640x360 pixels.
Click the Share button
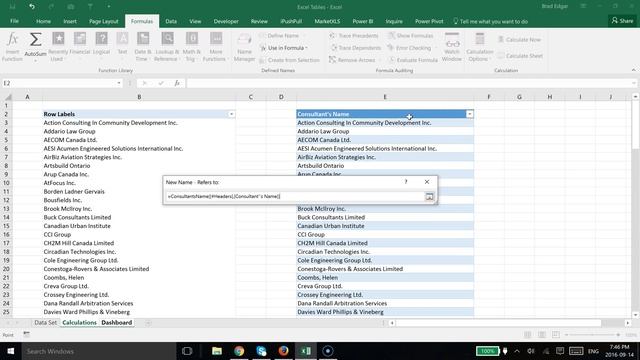pyautogui.click(x=622, y=20)
